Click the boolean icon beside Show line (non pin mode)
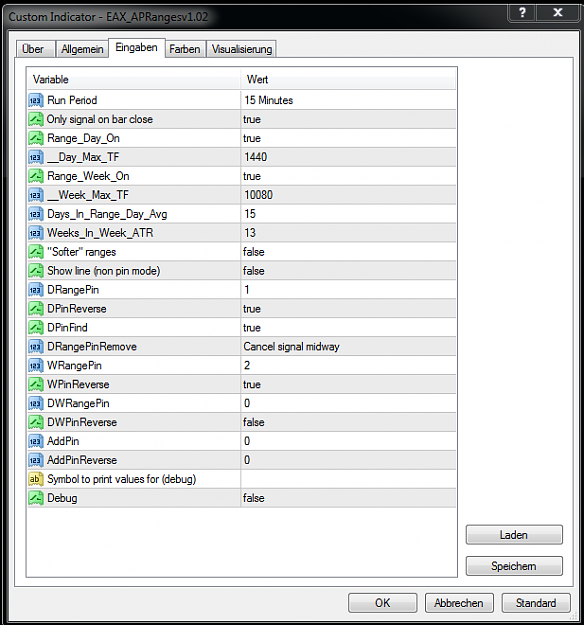Viewport: 584px width, 625px height. coord(35,271)
